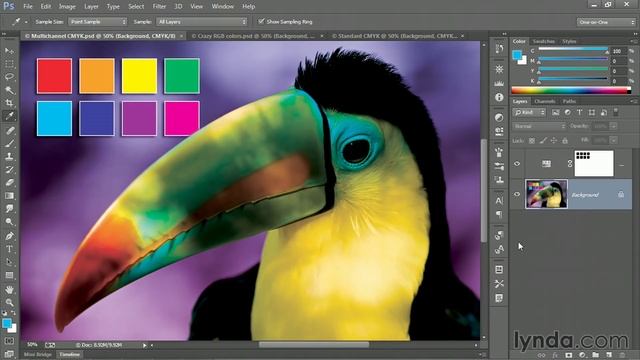
Task: Hide the Background layer with its eye icon
Action: (517, 194)
